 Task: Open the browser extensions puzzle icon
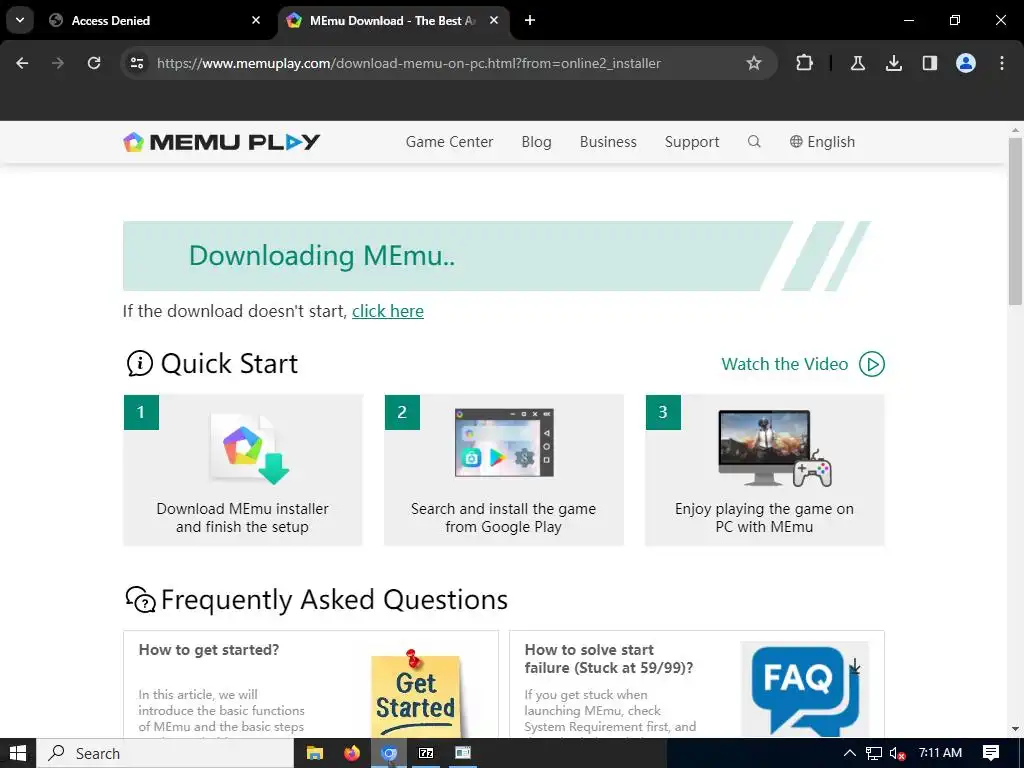point(805,63)
